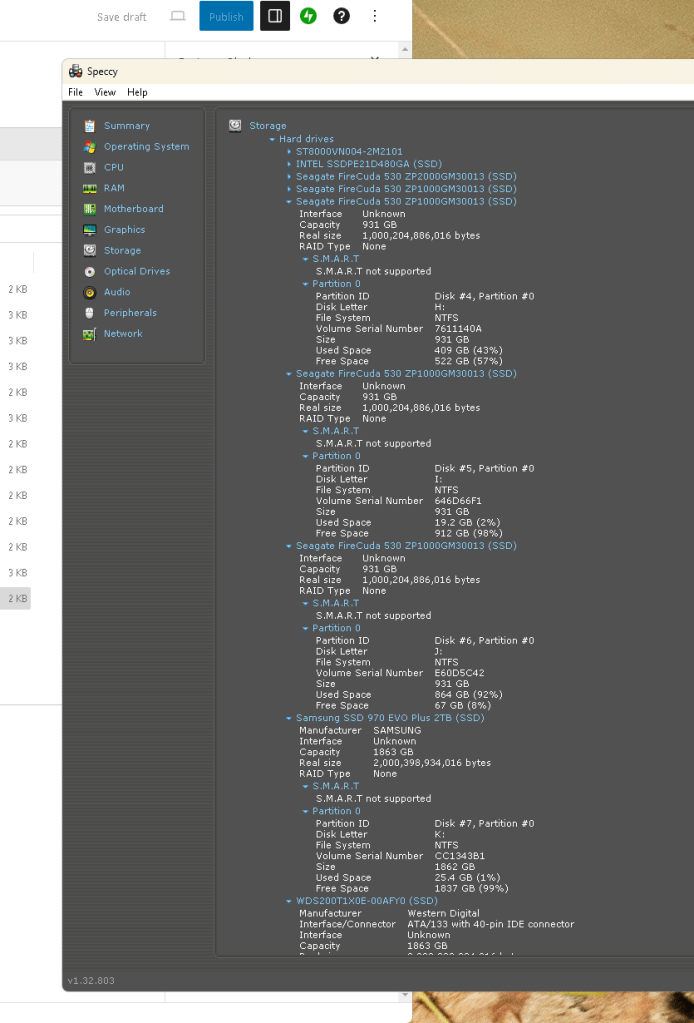This screenshot has height=1023, width=694.
Task: Open the CPU chip icon
Action: tap(89, 168)
